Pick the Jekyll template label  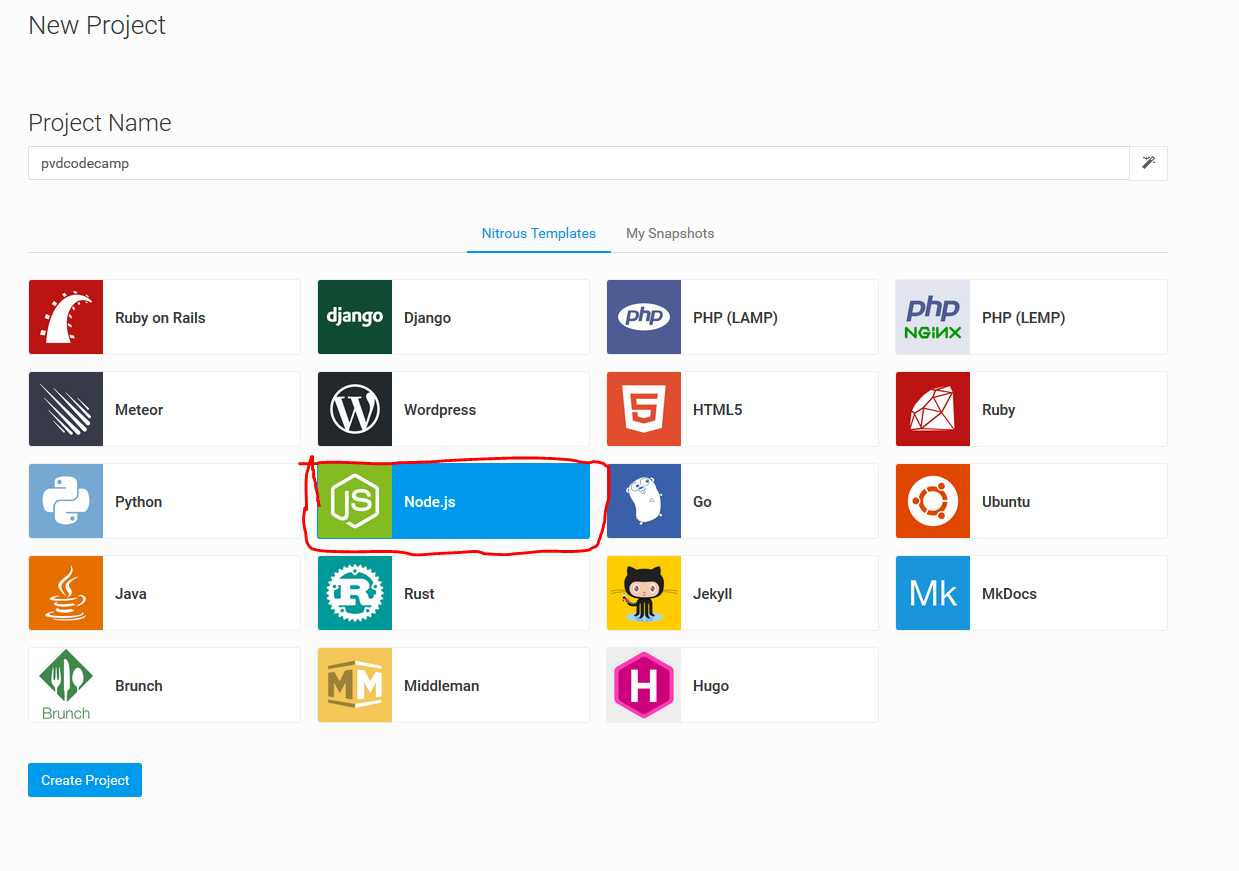pos(712,594)
